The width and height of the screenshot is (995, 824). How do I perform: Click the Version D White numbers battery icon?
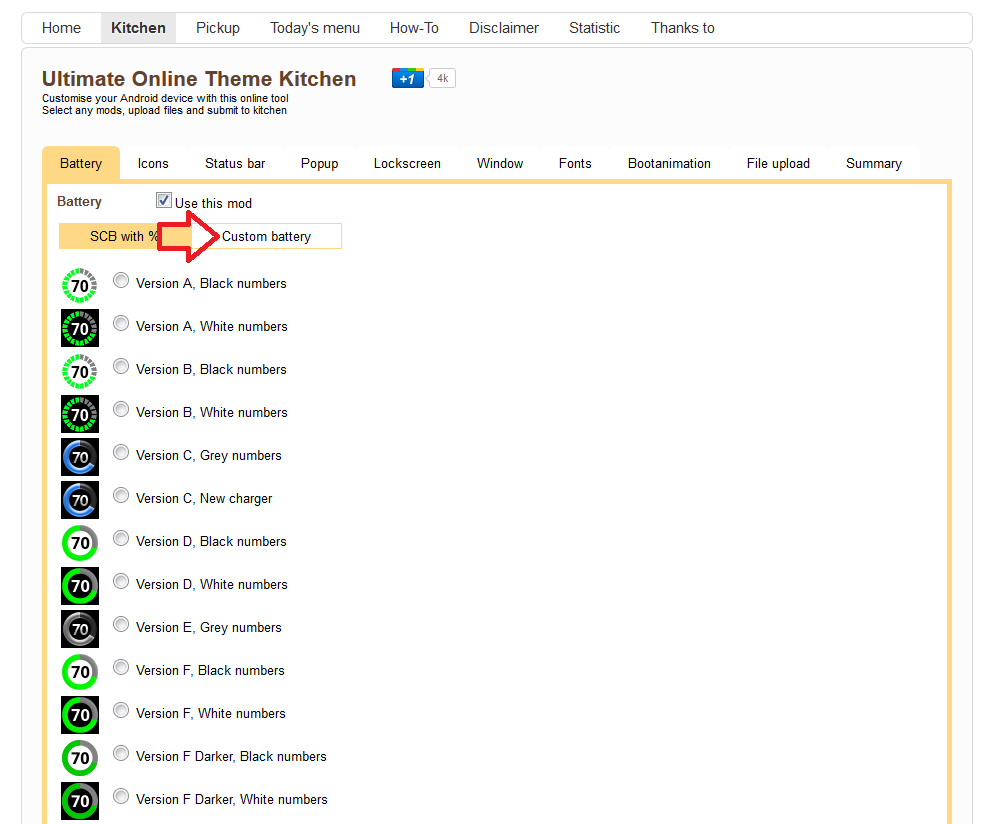(80, 586)
